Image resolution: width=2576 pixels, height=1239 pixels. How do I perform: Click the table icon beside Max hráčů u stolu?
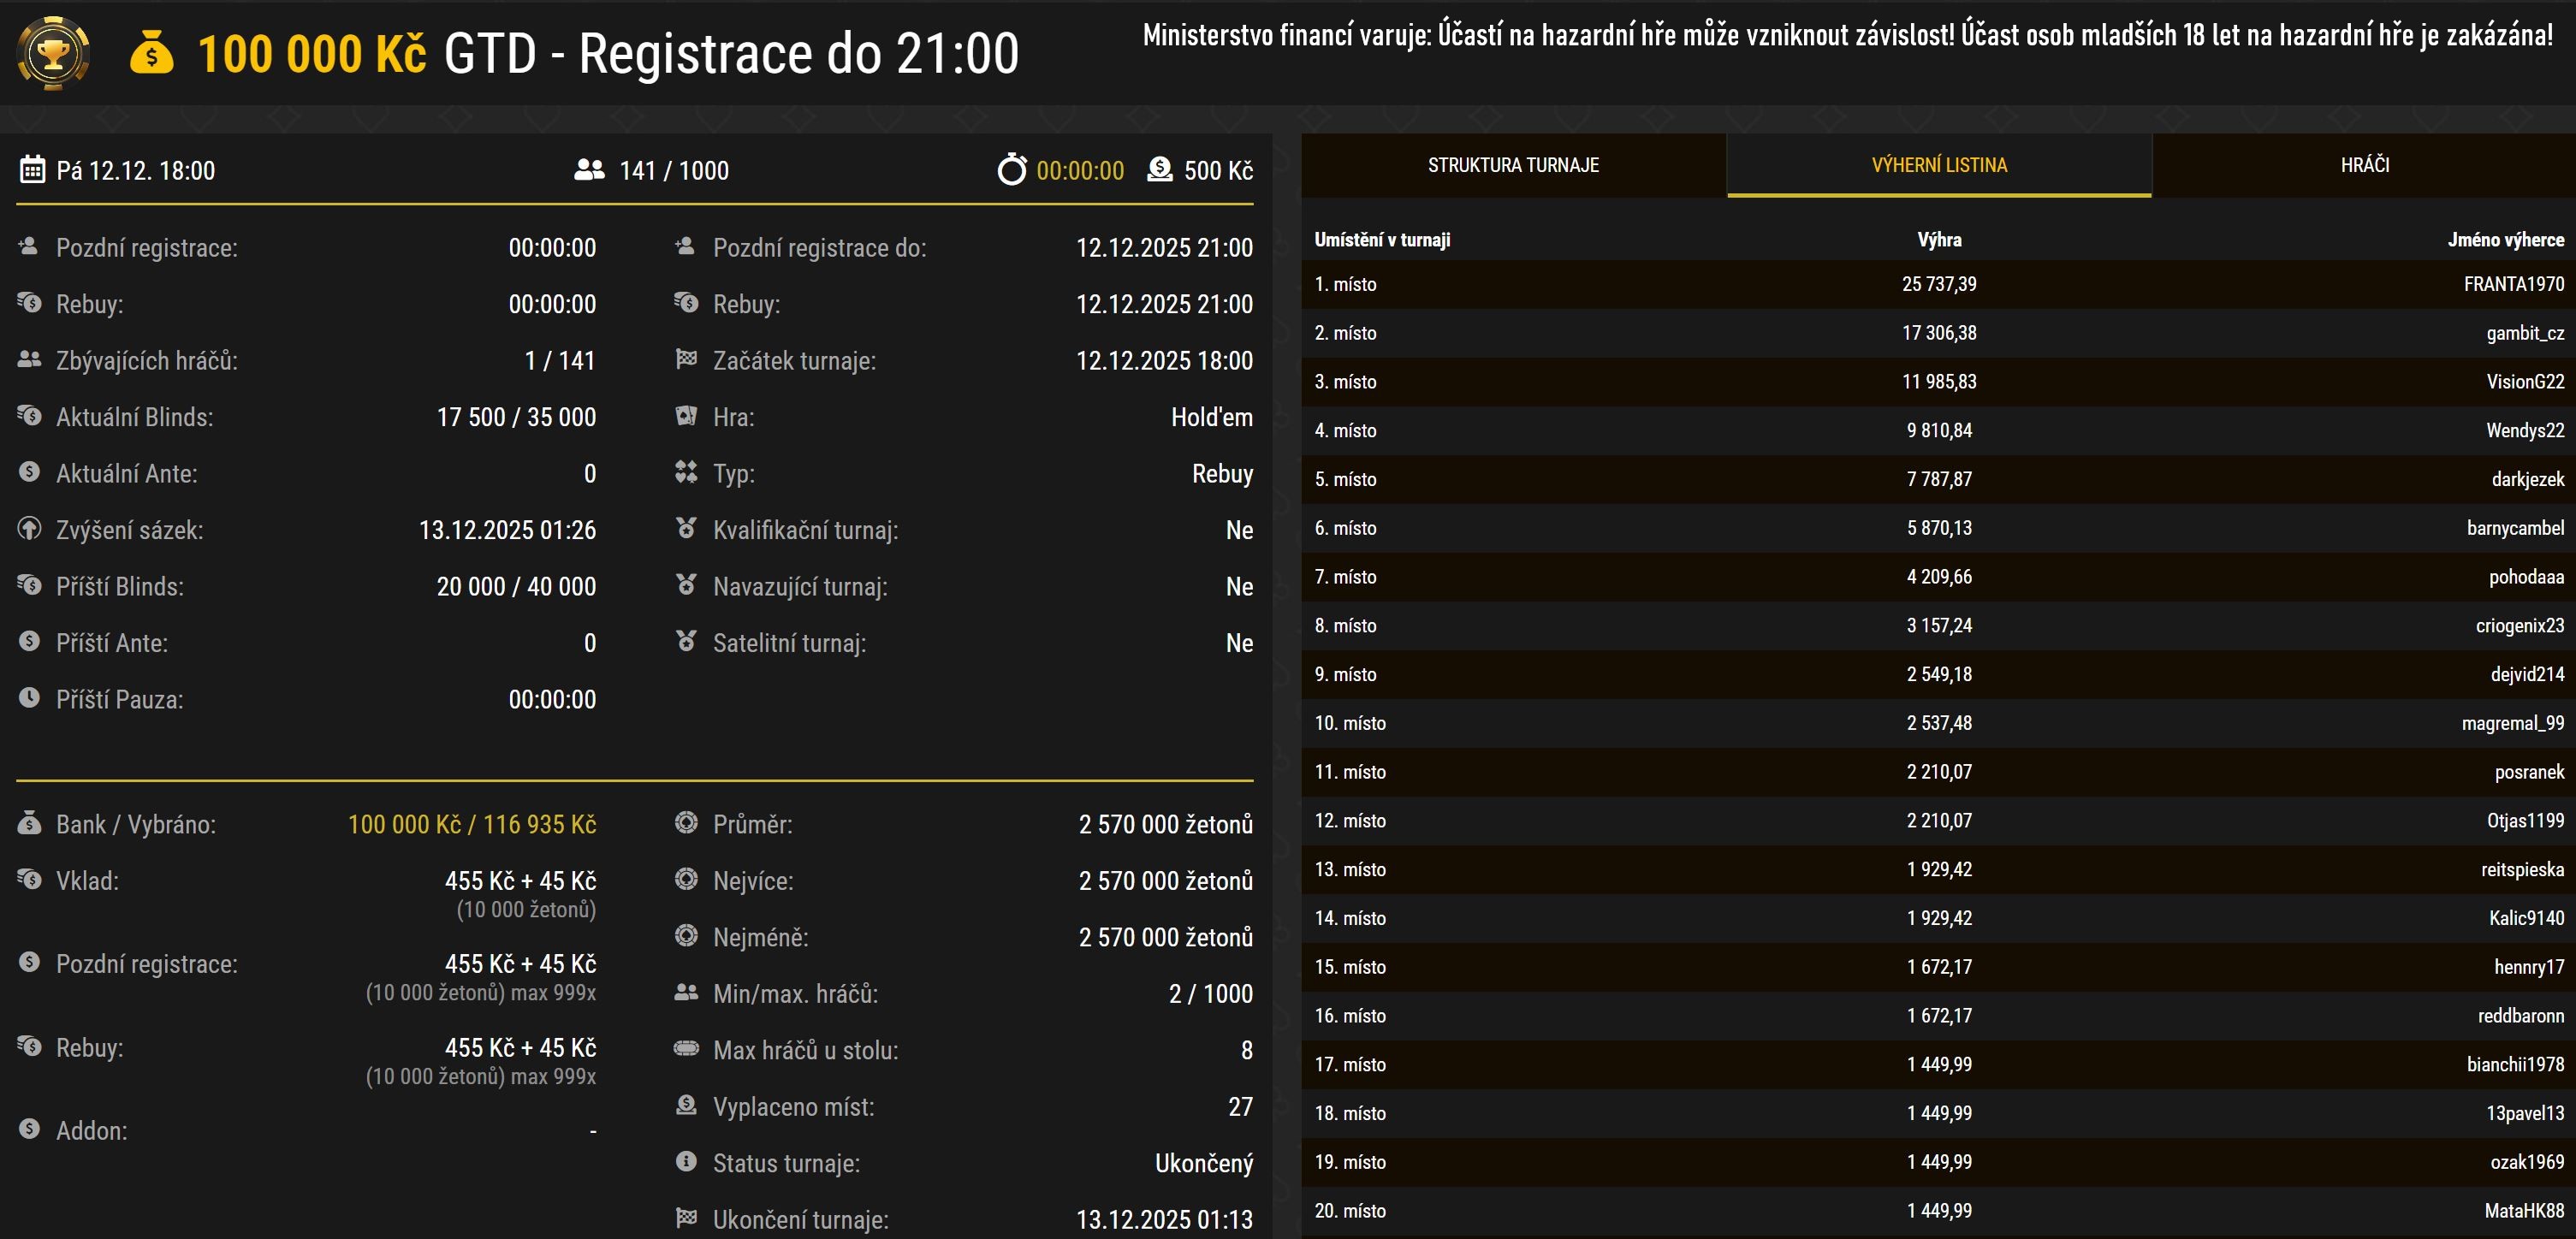tap(686, 1048)
